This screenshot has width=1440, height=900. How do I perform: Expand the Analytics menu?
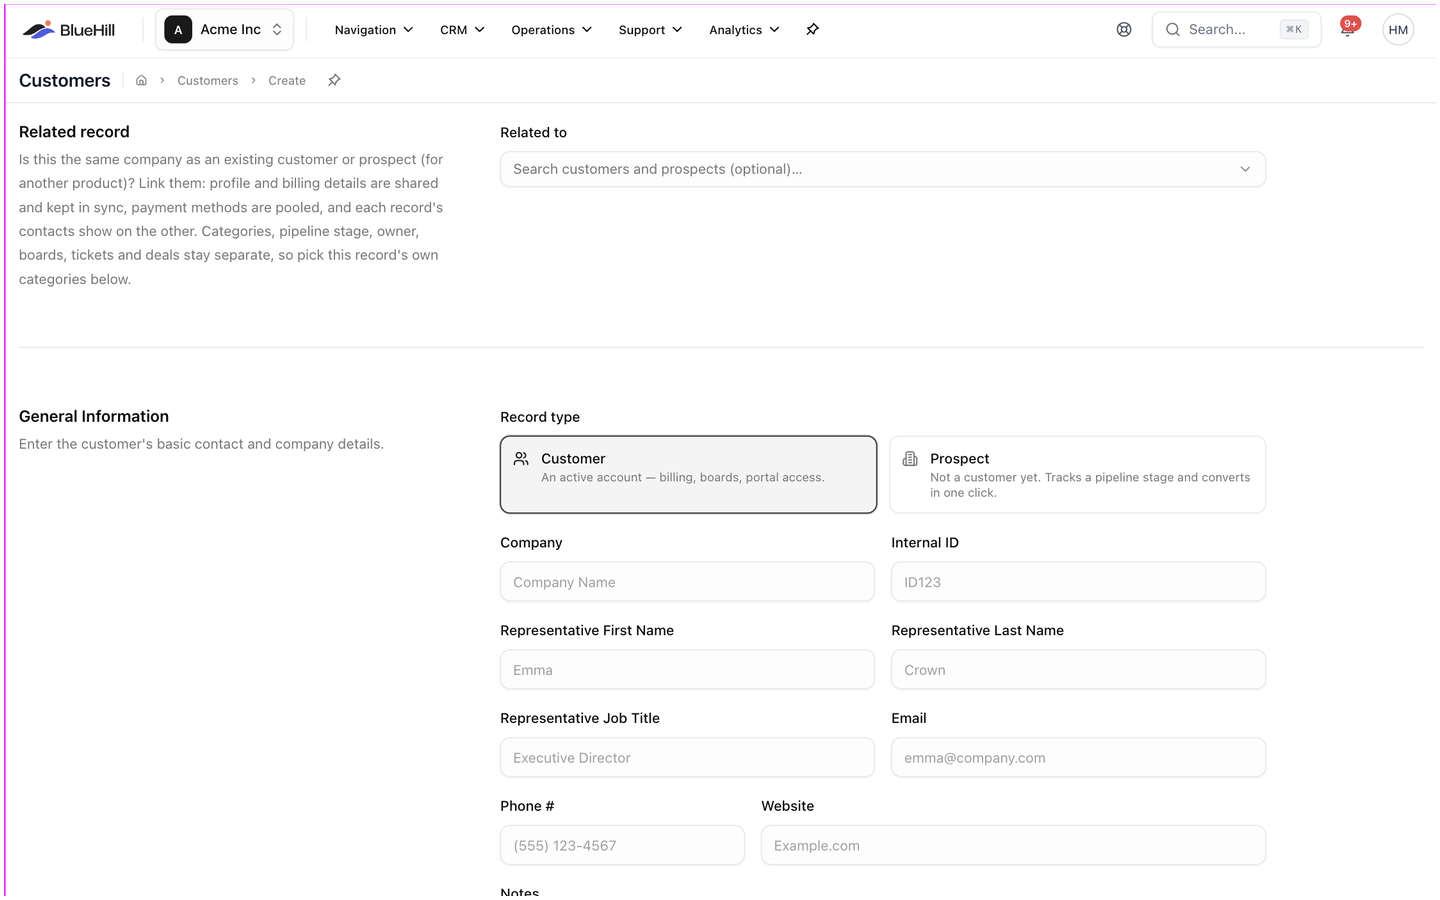point(744,30)
